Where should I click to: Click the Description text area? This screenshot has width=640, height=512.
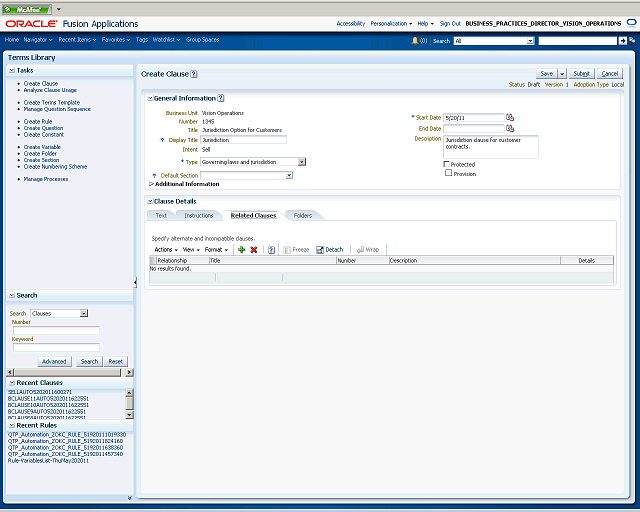tap(491, 147)
